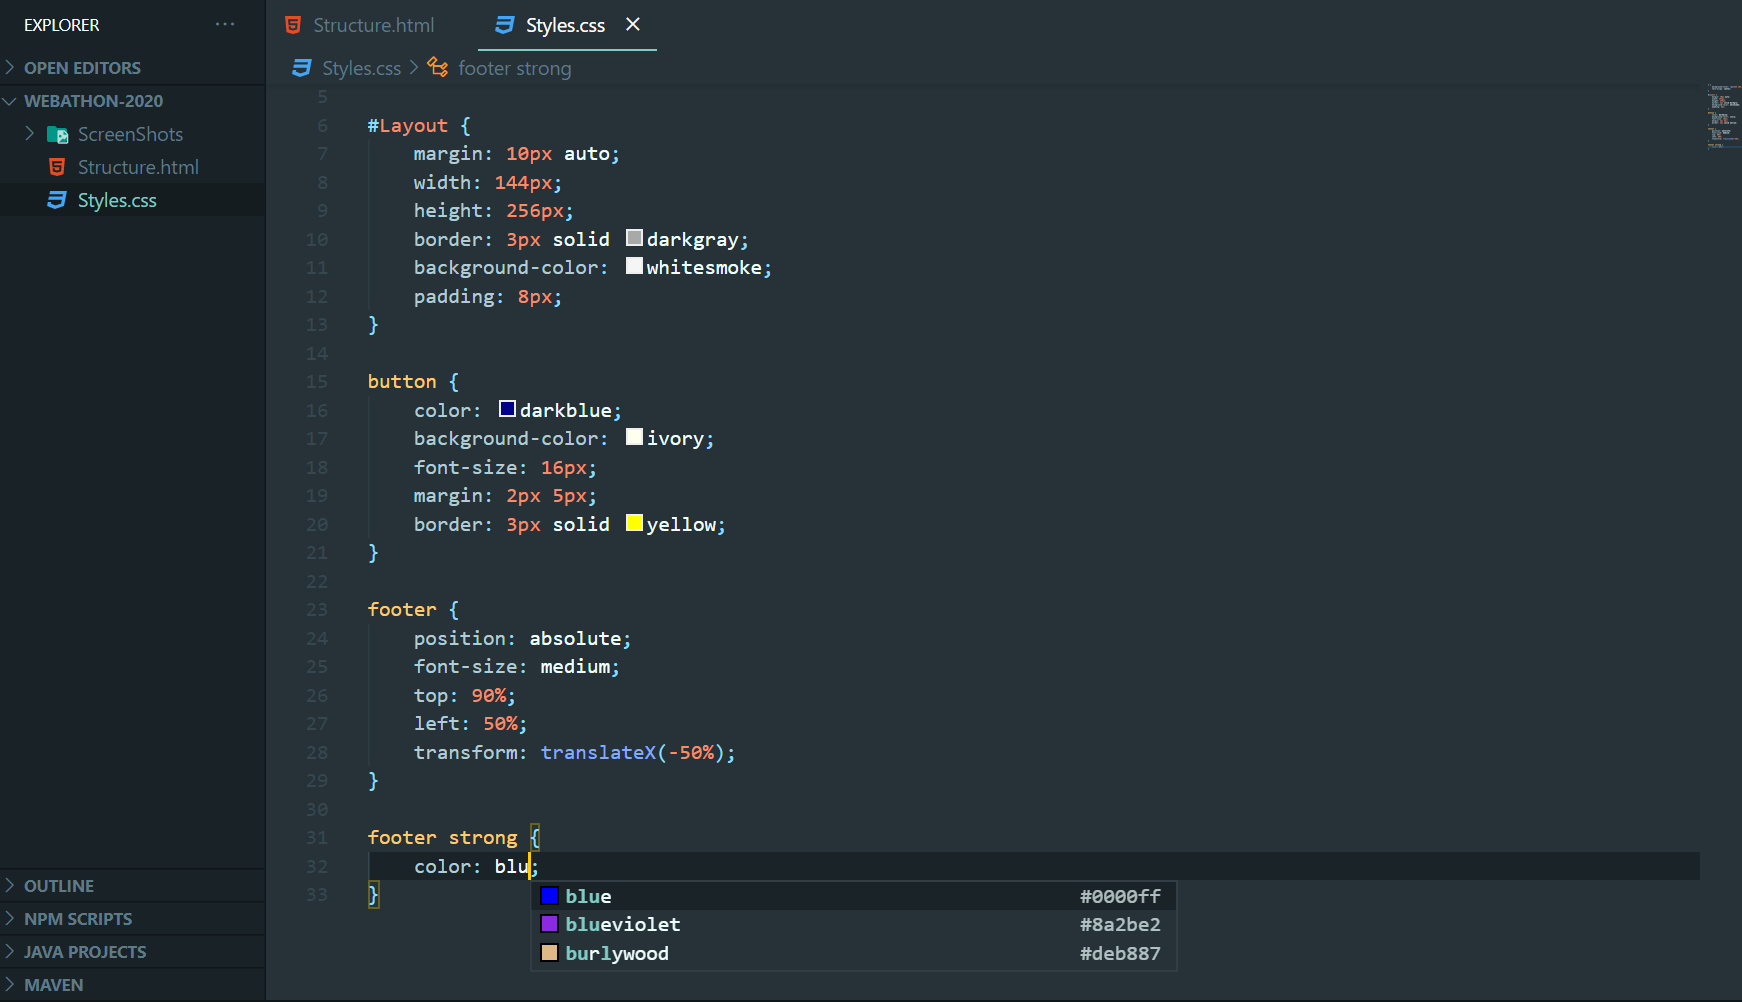This screenshot has width=1742, height=1002.
Task: Click the CSS file icon in breadcrumb
Action: [301, 68]
